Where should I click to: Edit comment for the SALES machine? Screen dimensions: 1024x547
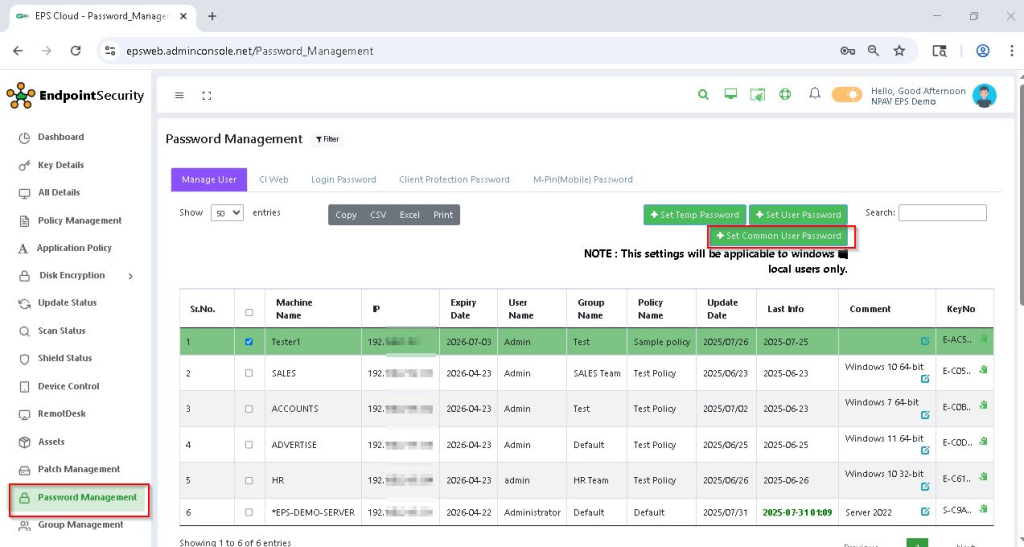tap(925, 379)
